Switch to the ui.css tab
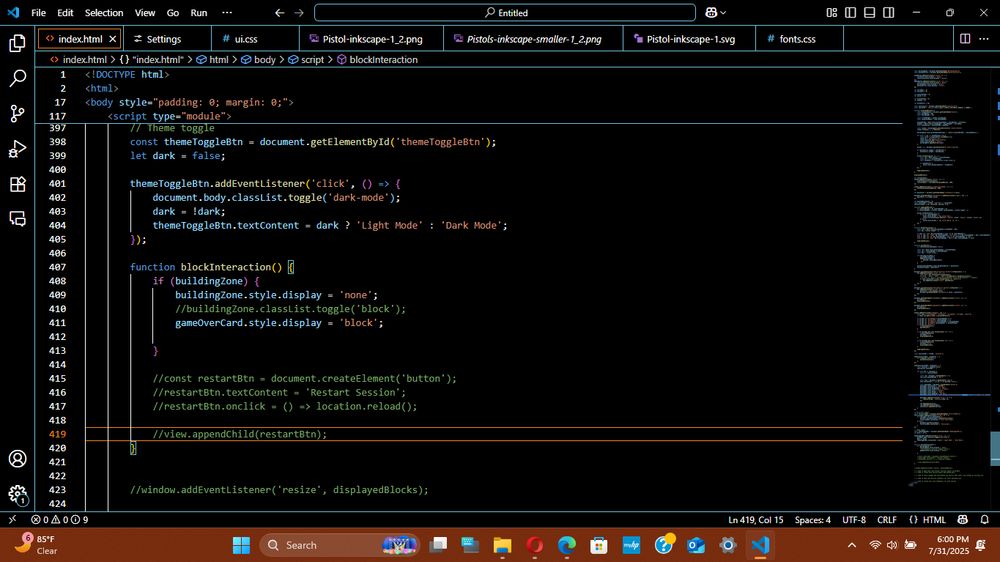Image resolution: width=1000 pixels, height=562 pixels. (245, 39)
